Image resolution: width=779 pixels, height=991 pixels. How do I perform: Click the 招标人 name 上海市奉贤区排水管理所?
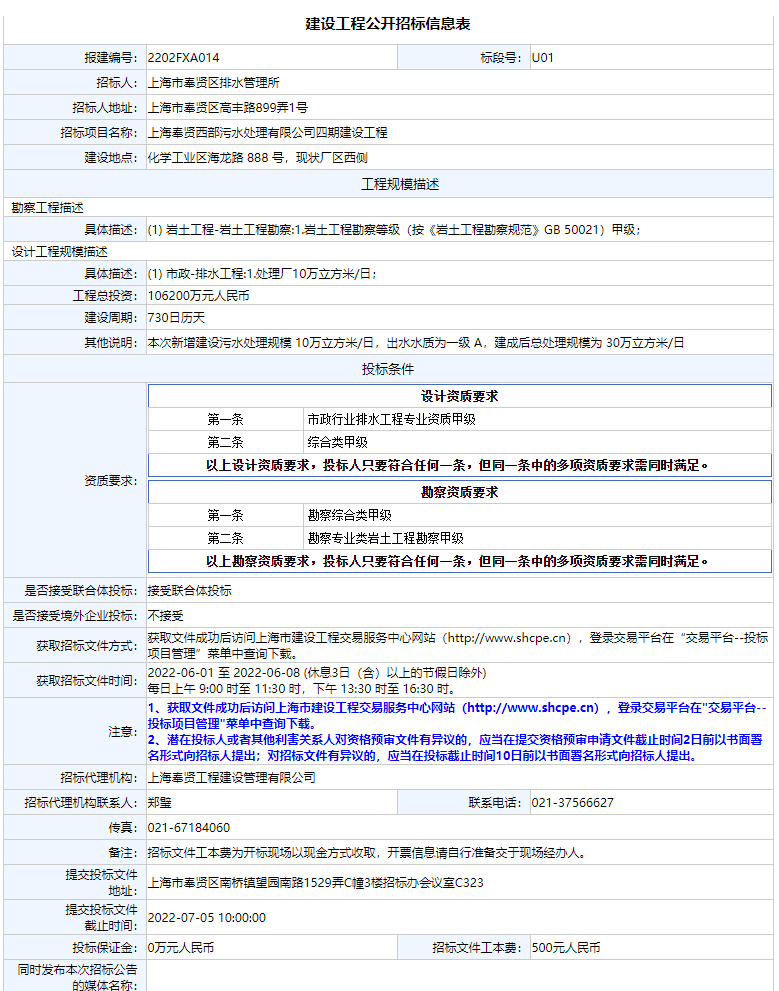[213, 83]
